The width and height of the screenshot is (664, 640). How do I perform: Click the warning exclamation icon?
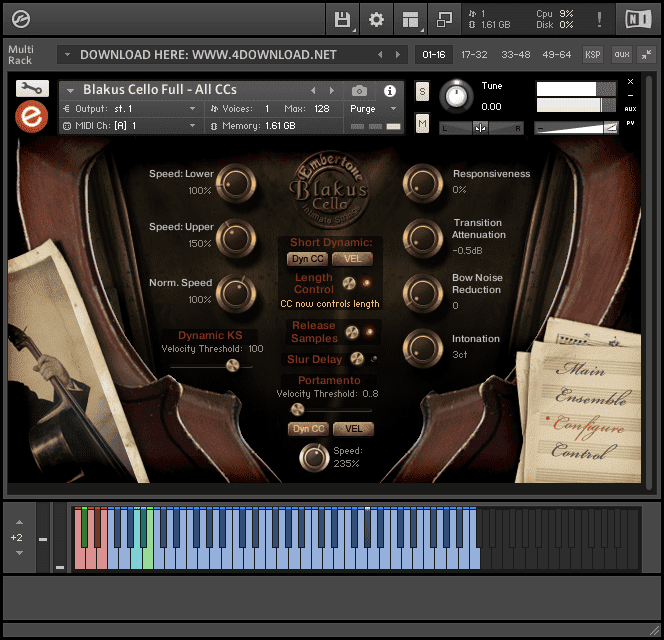599,19
